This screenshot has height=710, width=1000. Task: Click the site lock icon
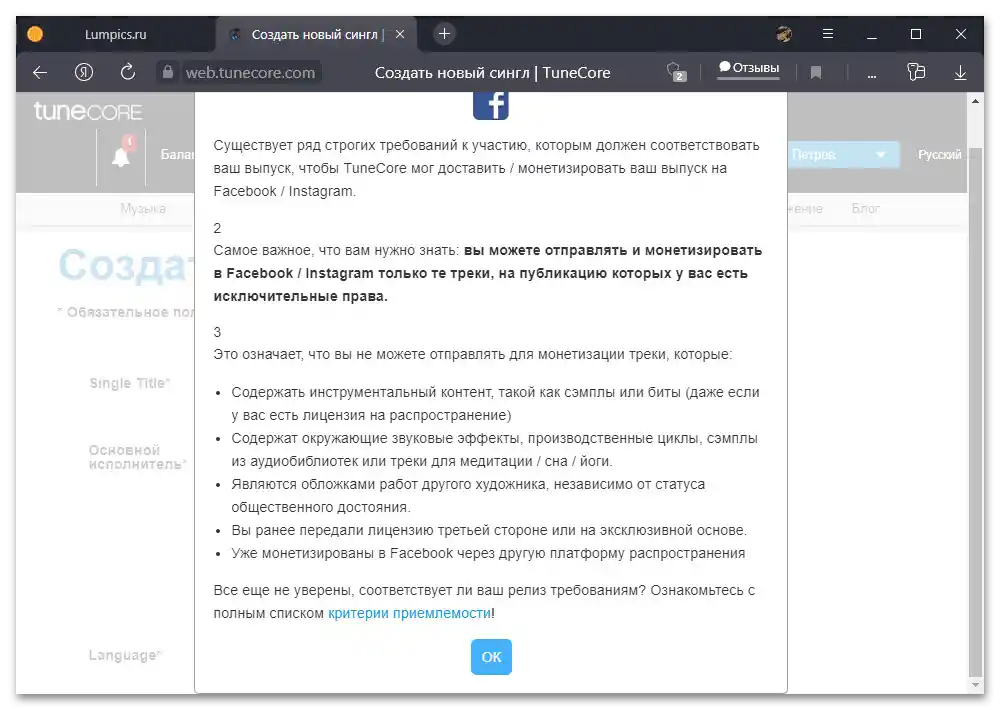(x=167, y=72)
